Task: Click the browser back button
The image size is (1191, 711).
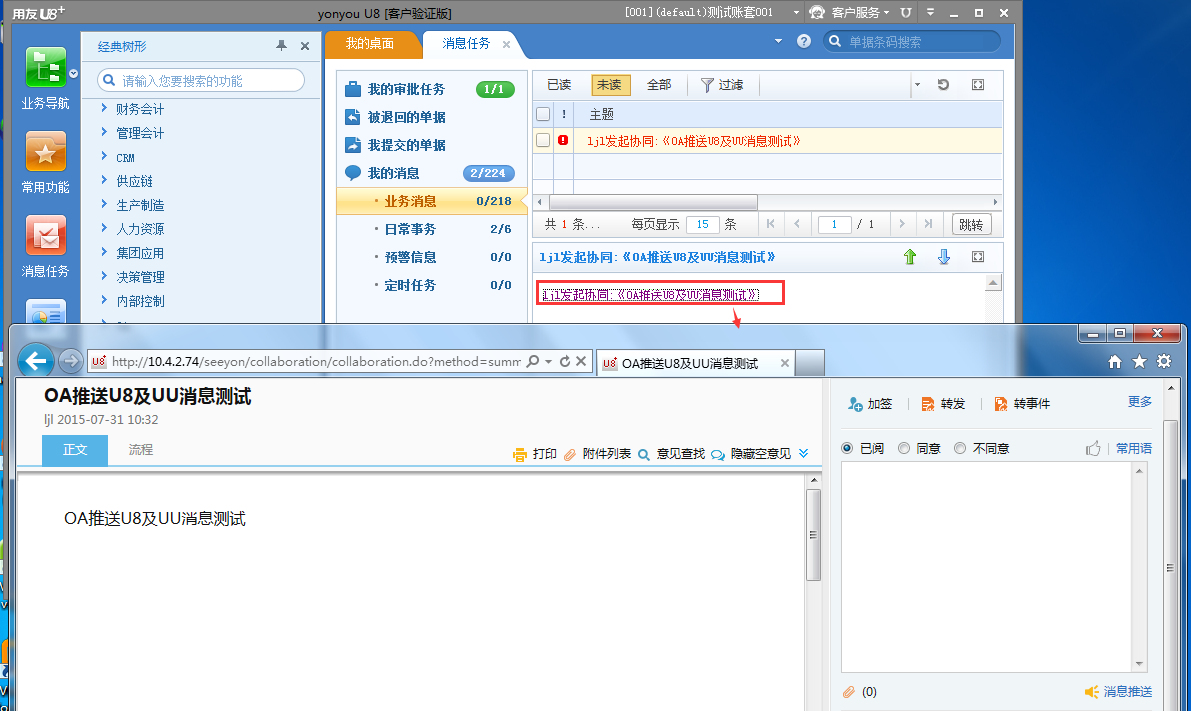Action: [36, 361]
